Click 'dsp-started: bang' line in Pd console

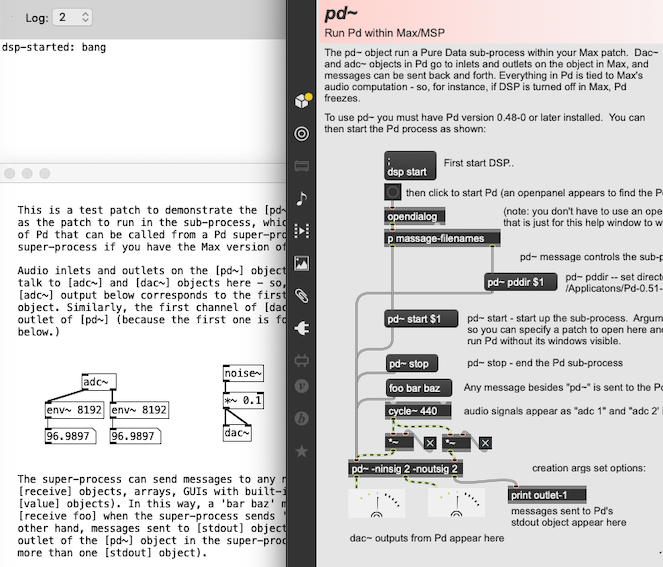[54, 47]
